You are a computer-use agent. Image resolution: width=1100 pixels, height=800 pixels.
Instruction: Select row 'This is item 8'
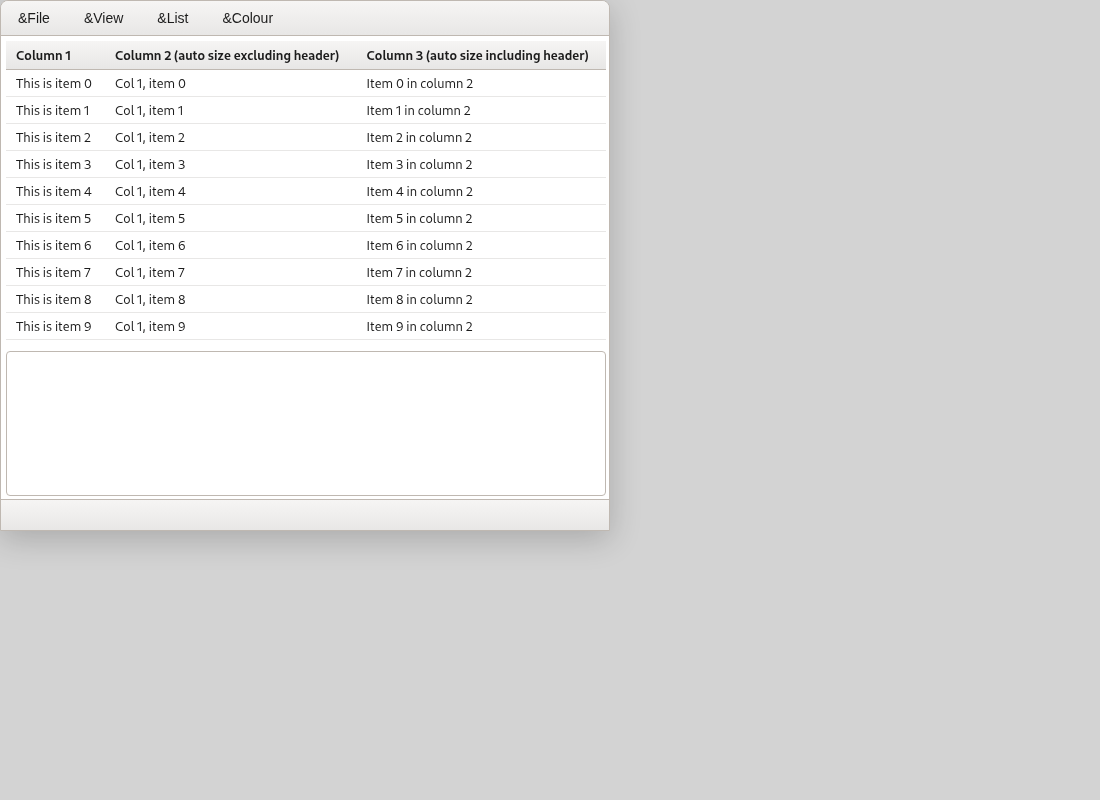pyautogui.click(x=306, y=300)
